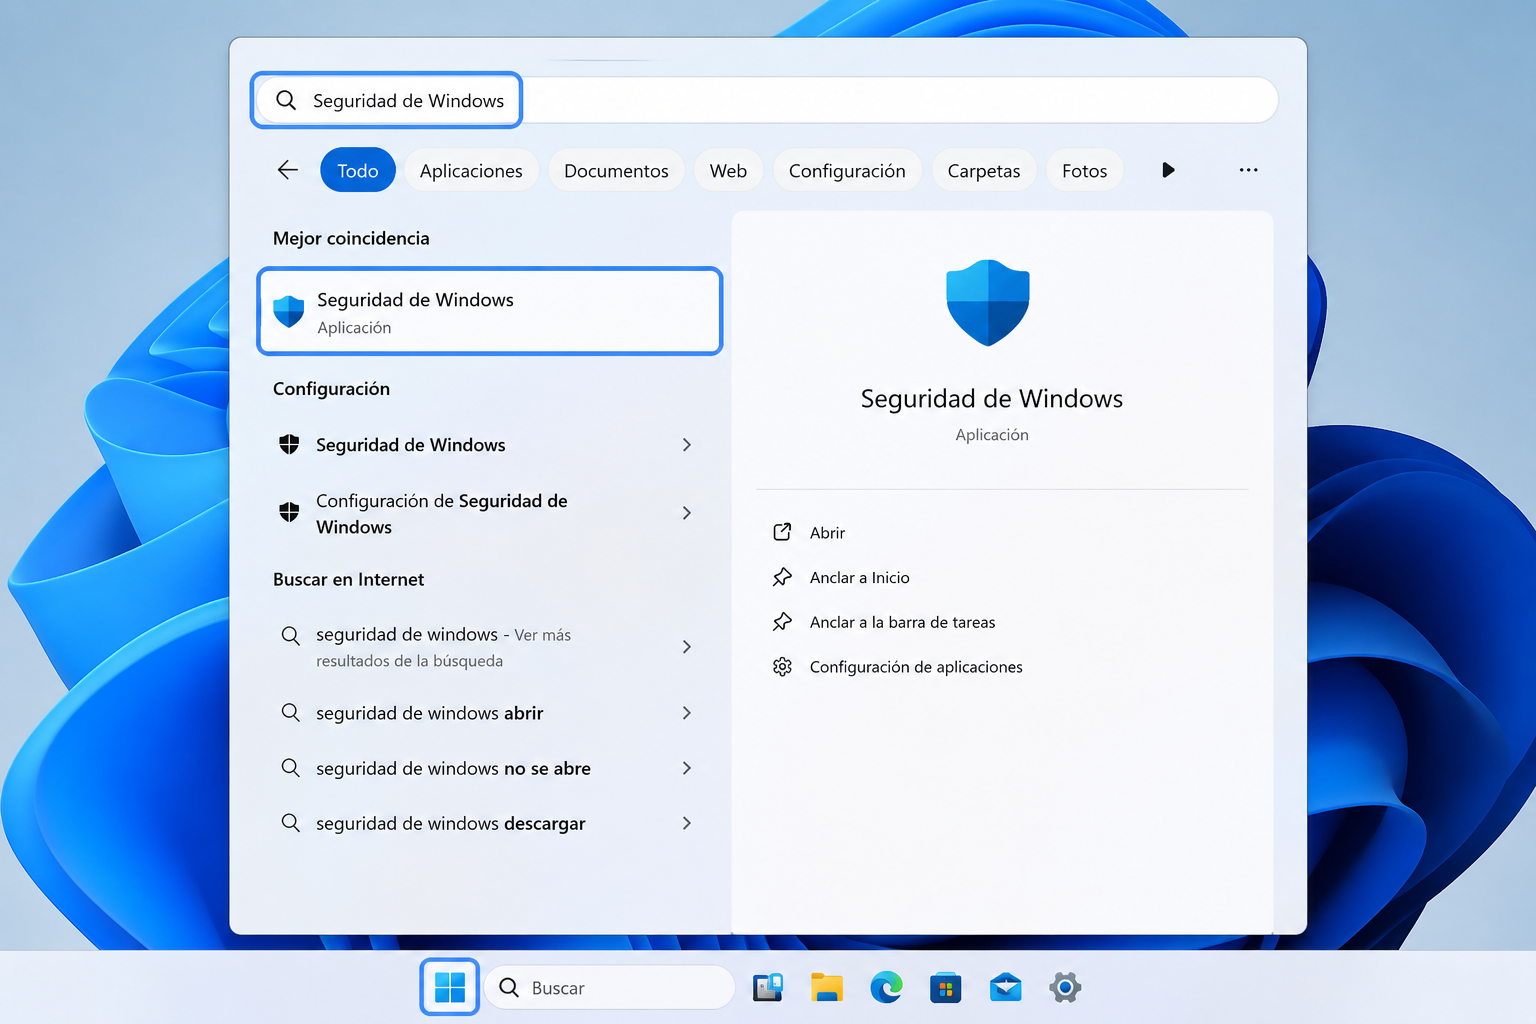1536x1024 pixels.
Task: Expand arrow for Seguridad de Windows setting
Action: [x=687, y=445]
